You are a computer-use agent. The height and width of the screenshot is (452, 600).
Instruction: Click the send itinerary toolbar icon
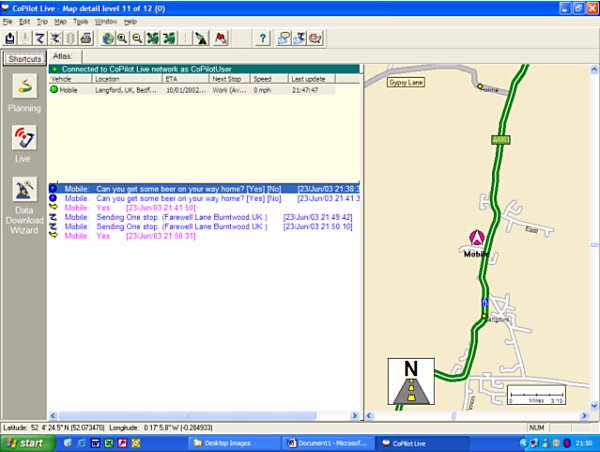300,38
